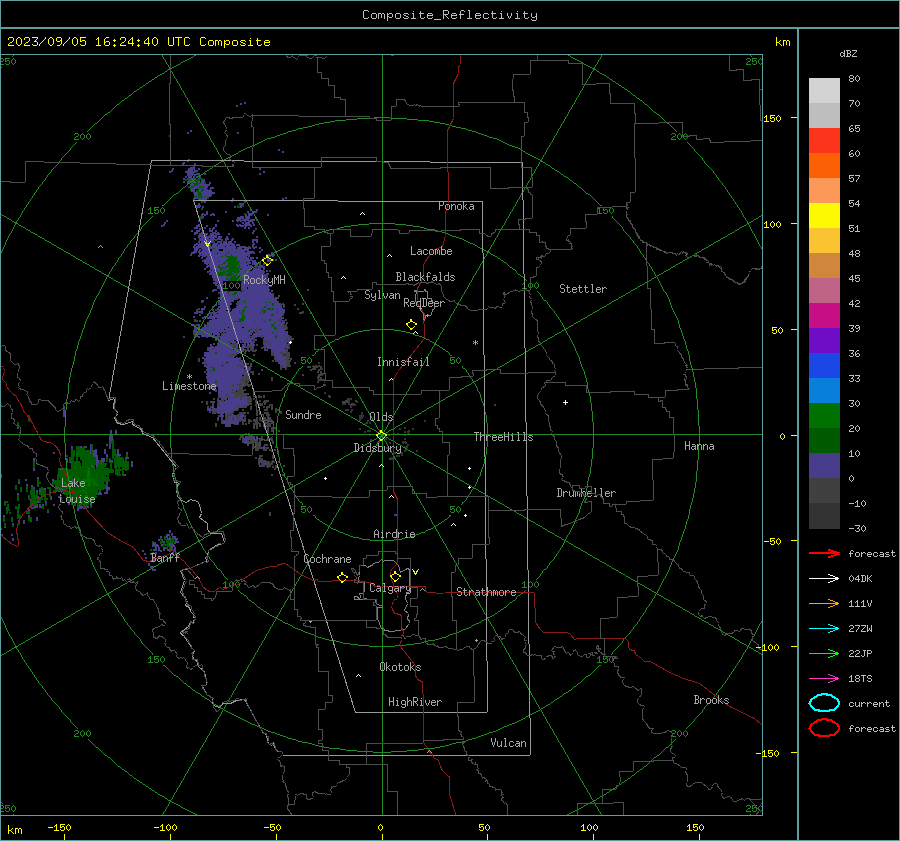Screen dimensions: 900x841
Task: Click the HighRiver label
Action: point(415,702)
